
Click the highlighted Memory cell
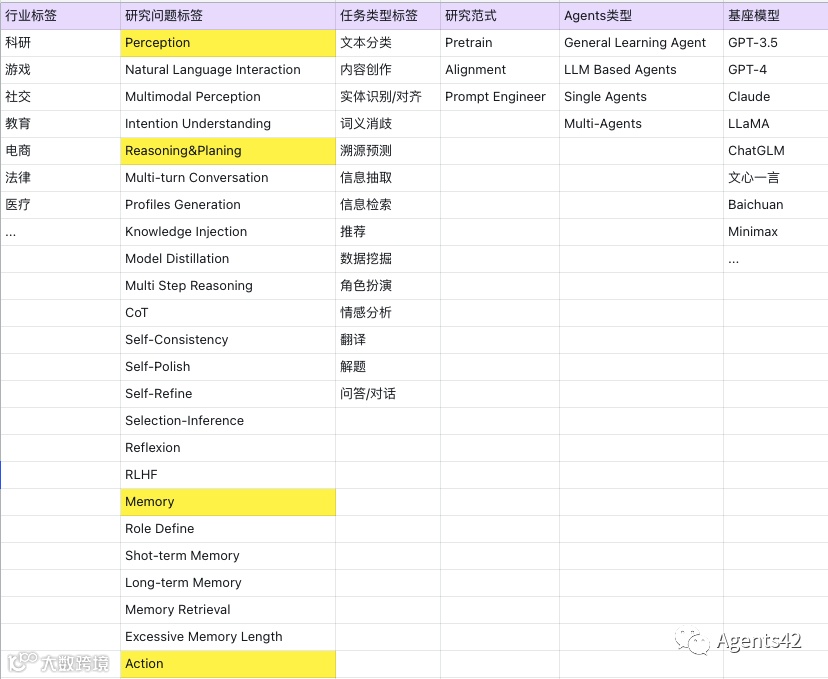(228, 502)
